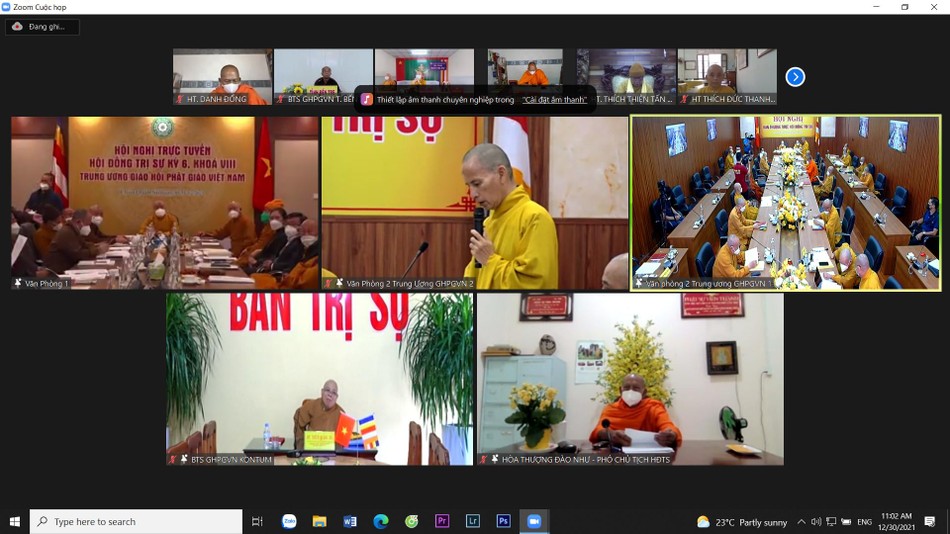
Task: Open File Explorer from taskbar
Action: click(x=320, y=521)
